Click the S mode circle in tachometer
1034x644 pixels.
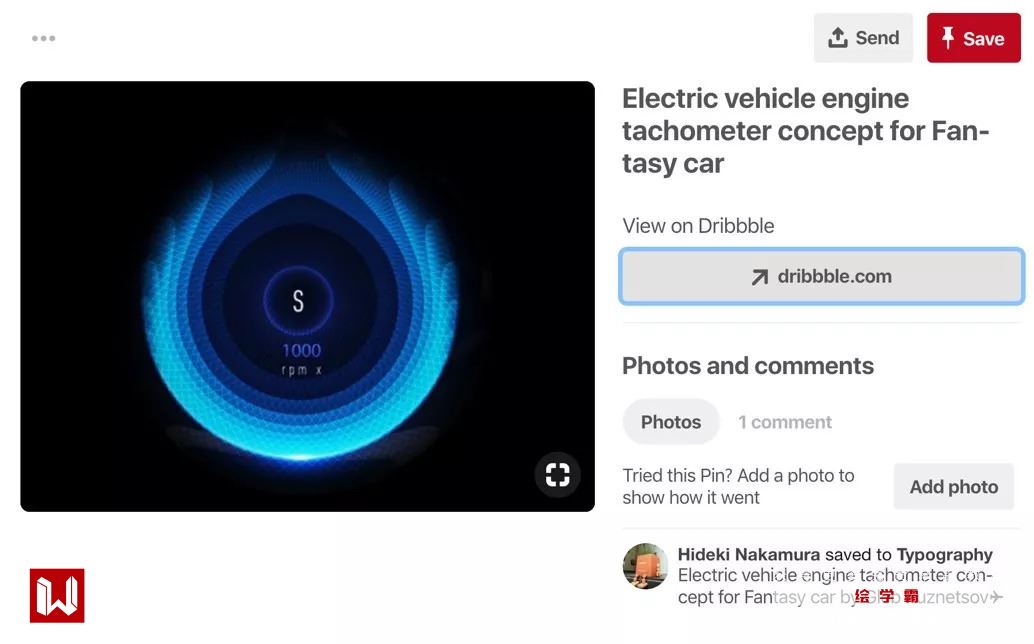coord(298,301)
